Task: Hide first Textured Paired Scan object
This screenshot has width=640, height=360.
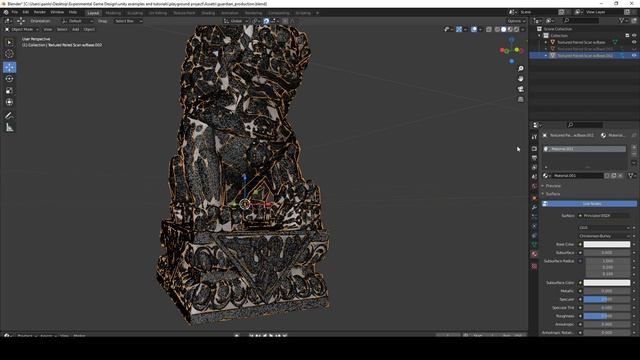Action: [x=634, y=42]
